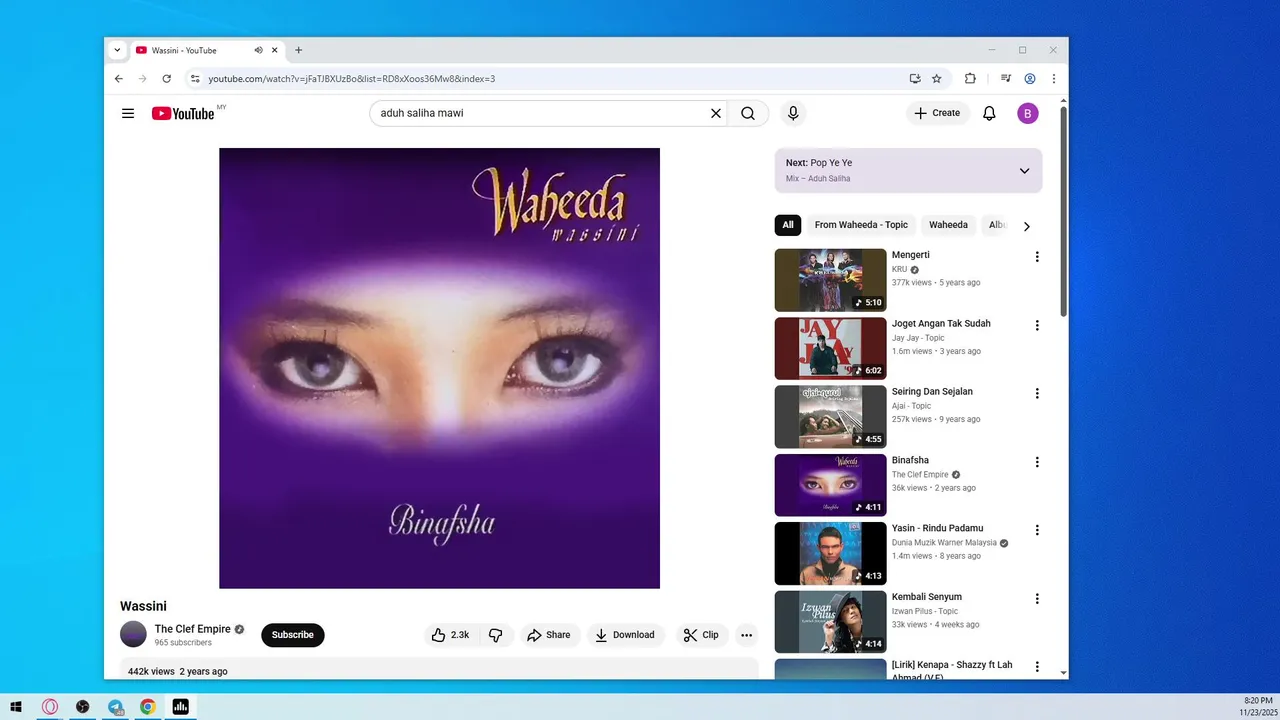Viewport: 1280px width, 720px height.
Task: Dislike the video with thumbs down
Action: [496, 635]
